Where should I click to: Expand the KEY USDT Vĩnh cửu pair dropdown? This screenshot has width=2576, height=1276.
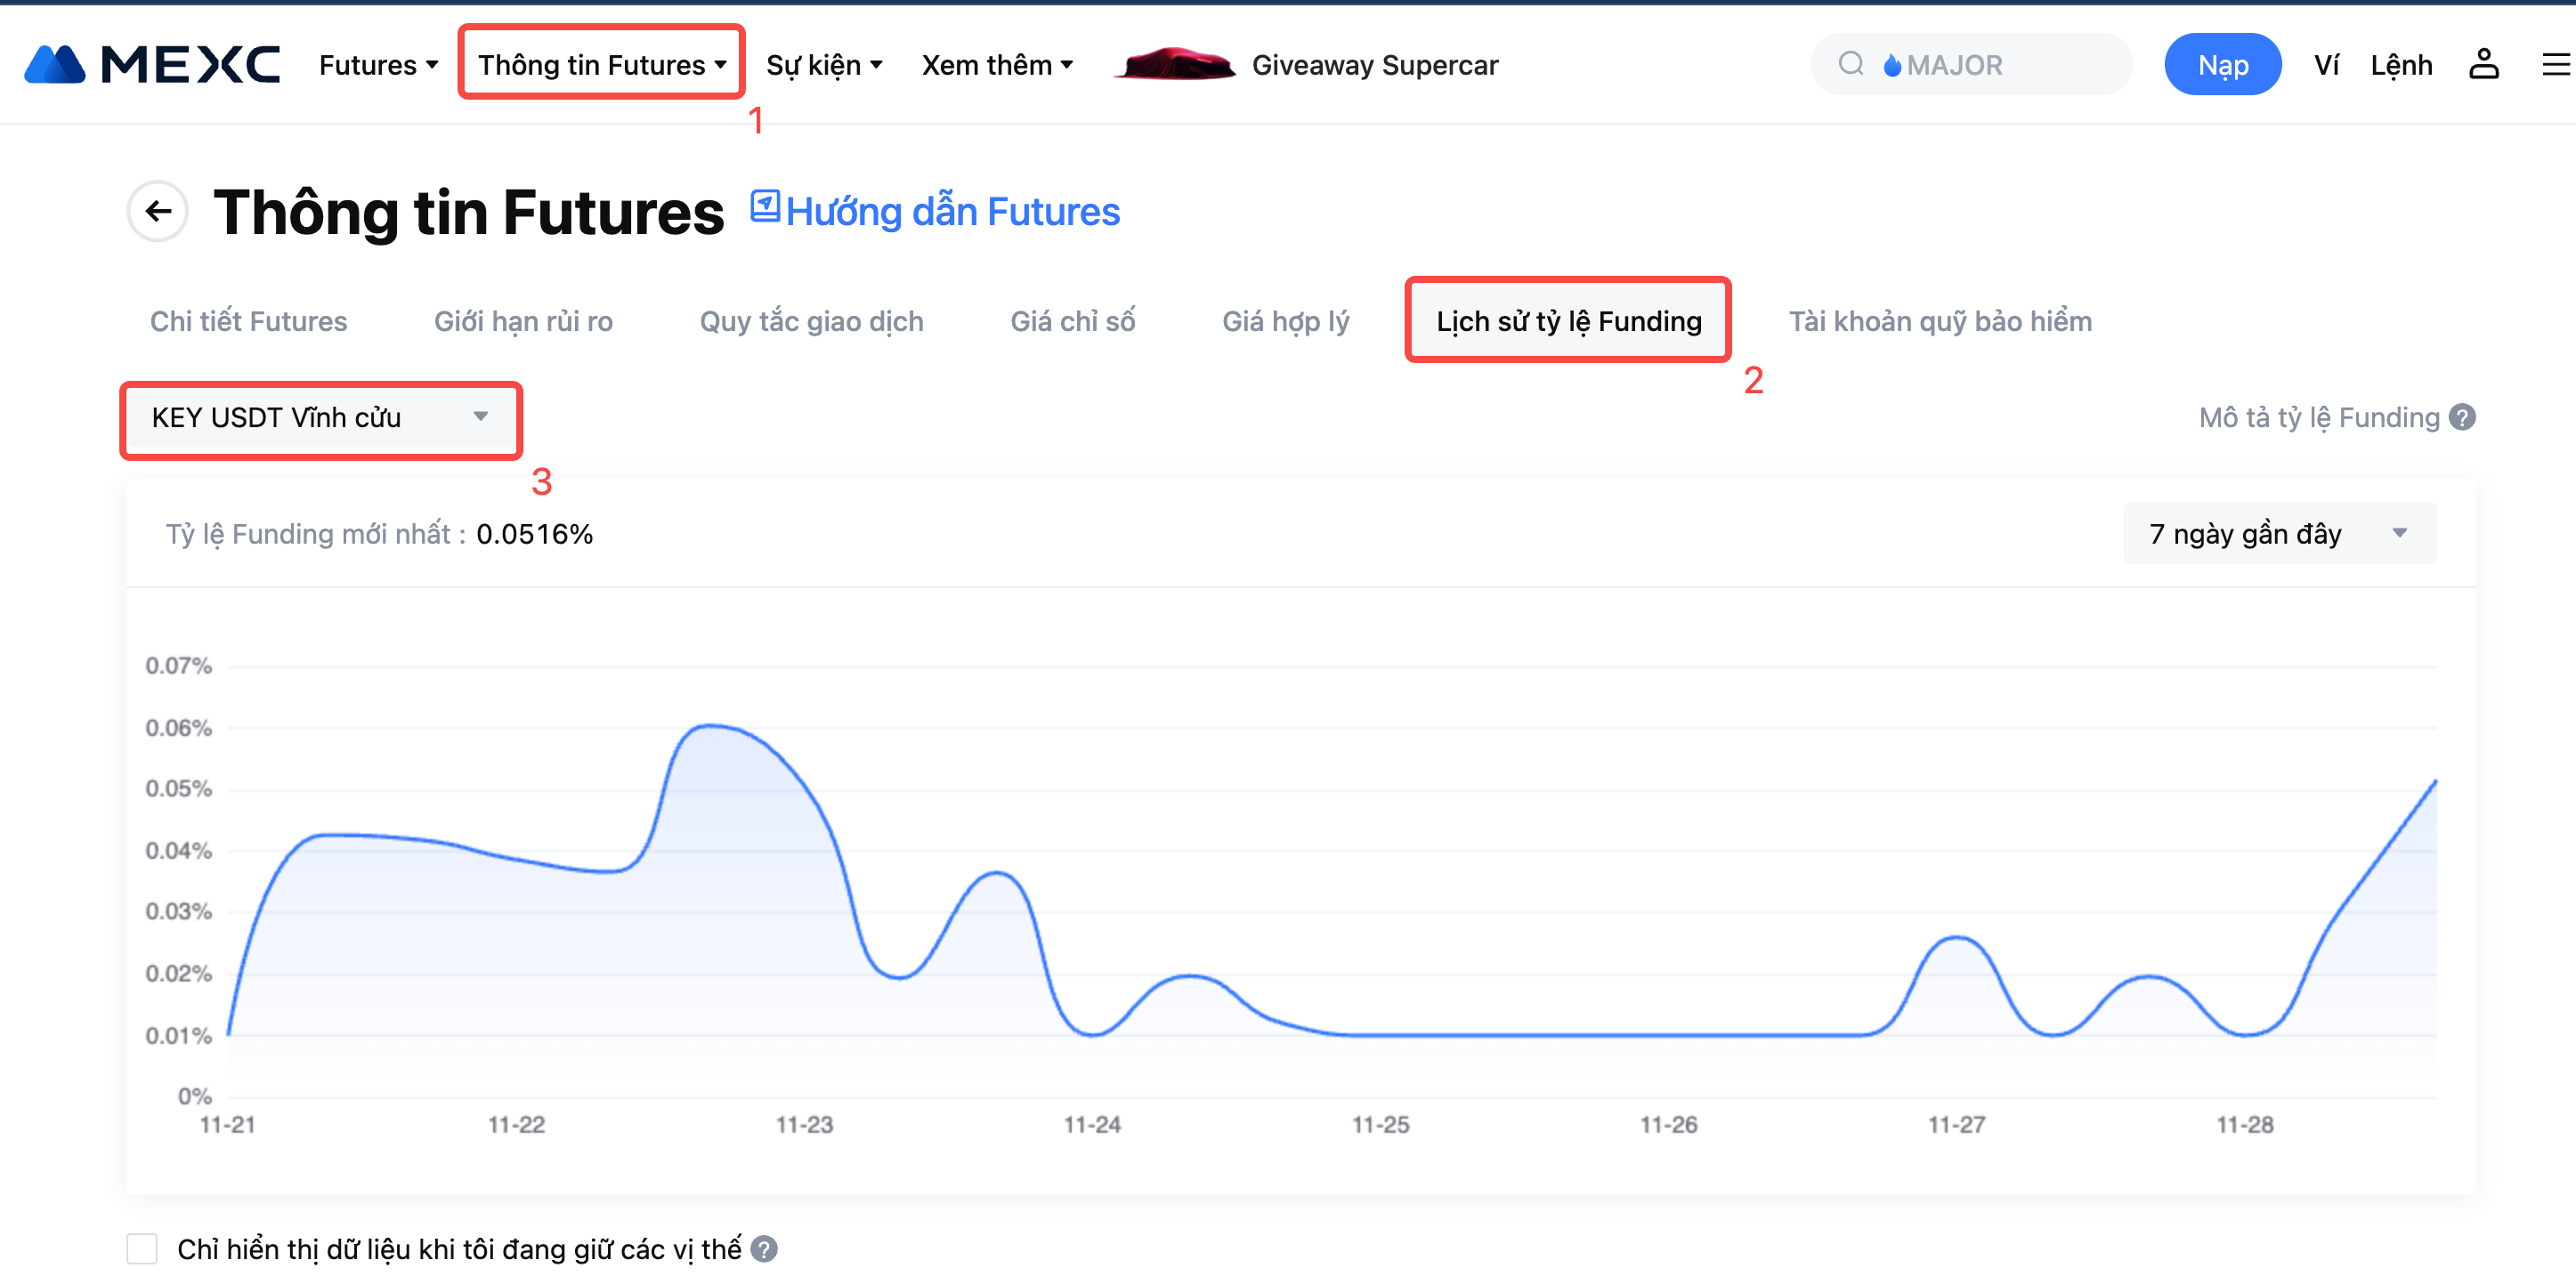point(320,418)
